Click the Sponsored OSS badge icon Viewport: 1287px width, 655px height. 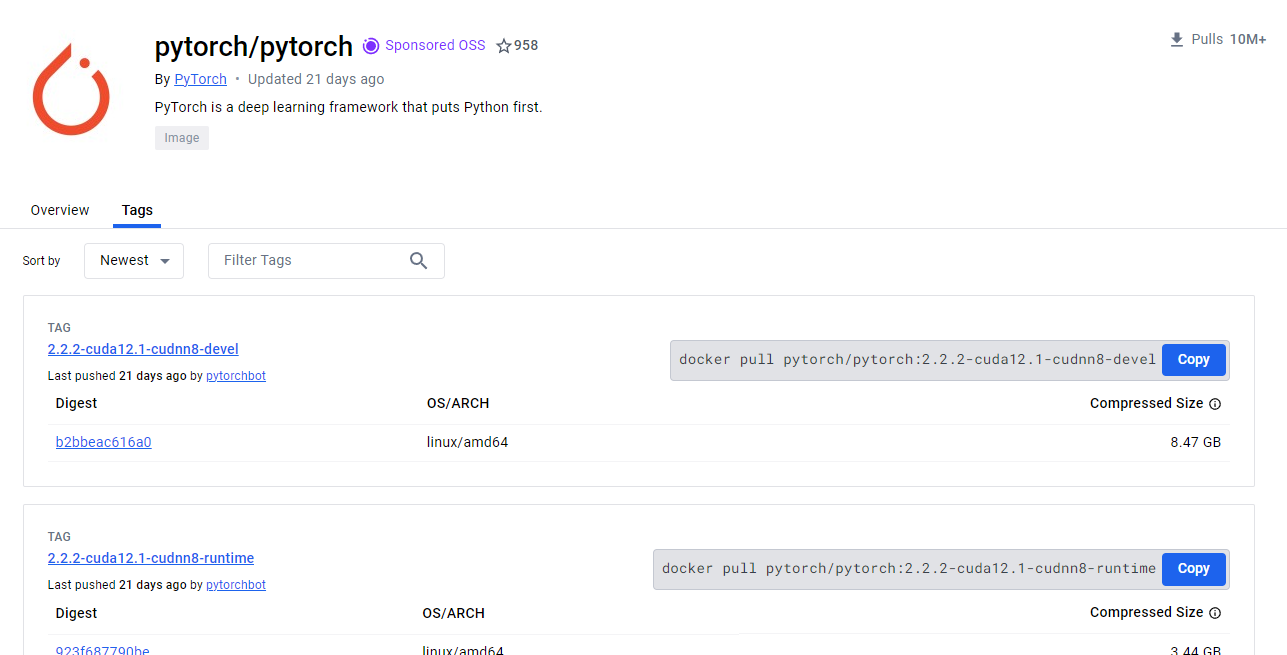pos(371,45)
